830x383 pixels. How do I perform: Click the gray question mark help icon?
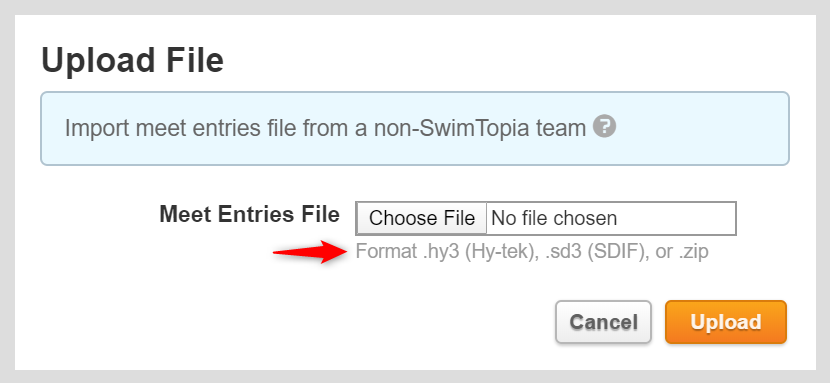point(604,127)
